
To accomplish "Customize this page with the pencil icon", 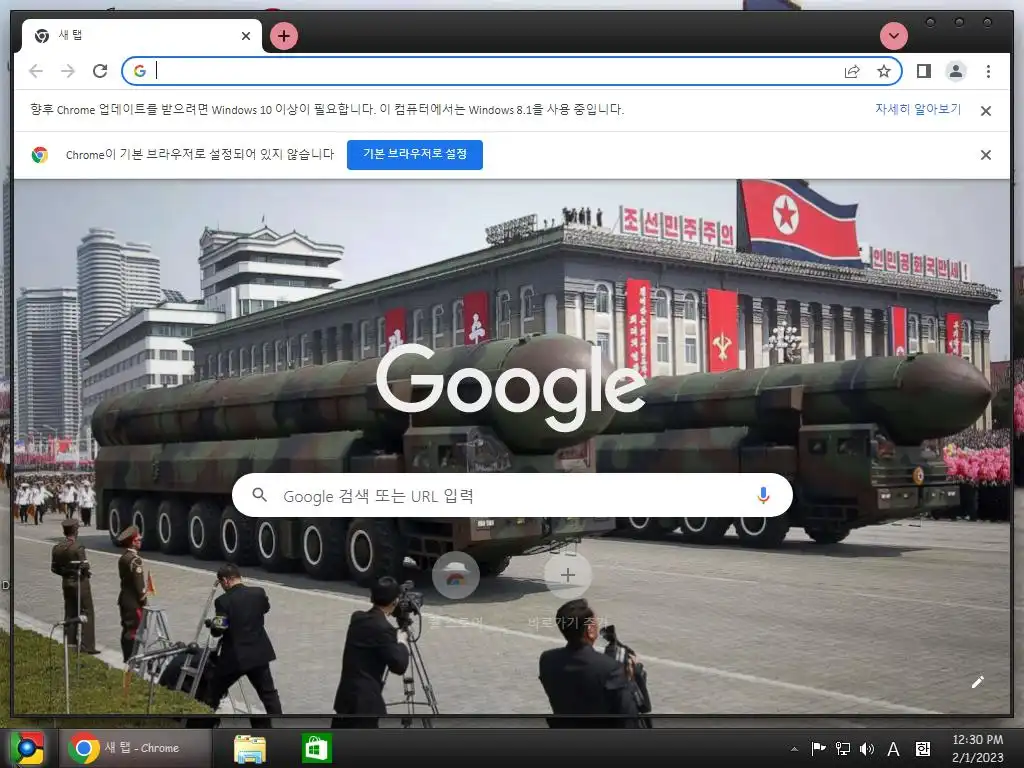I will (x=978, y=682).
